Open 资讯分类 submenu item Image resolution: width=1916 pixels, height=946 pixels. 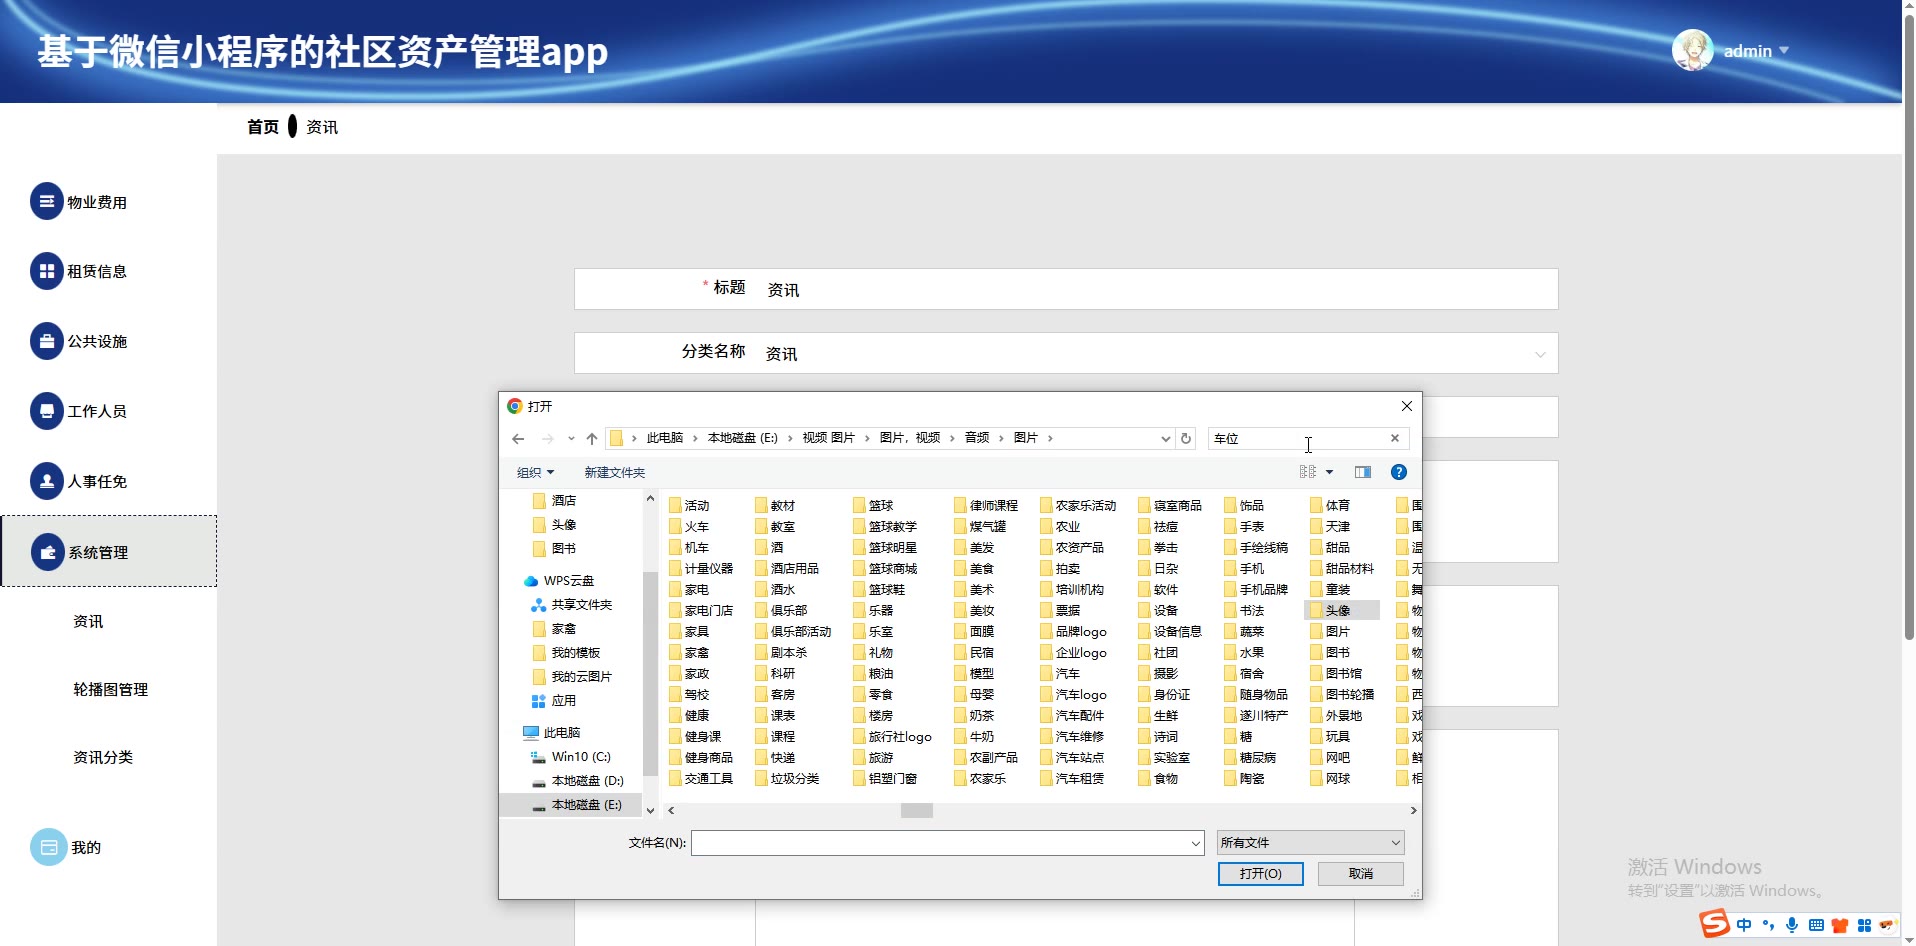[x=103, y=758]
